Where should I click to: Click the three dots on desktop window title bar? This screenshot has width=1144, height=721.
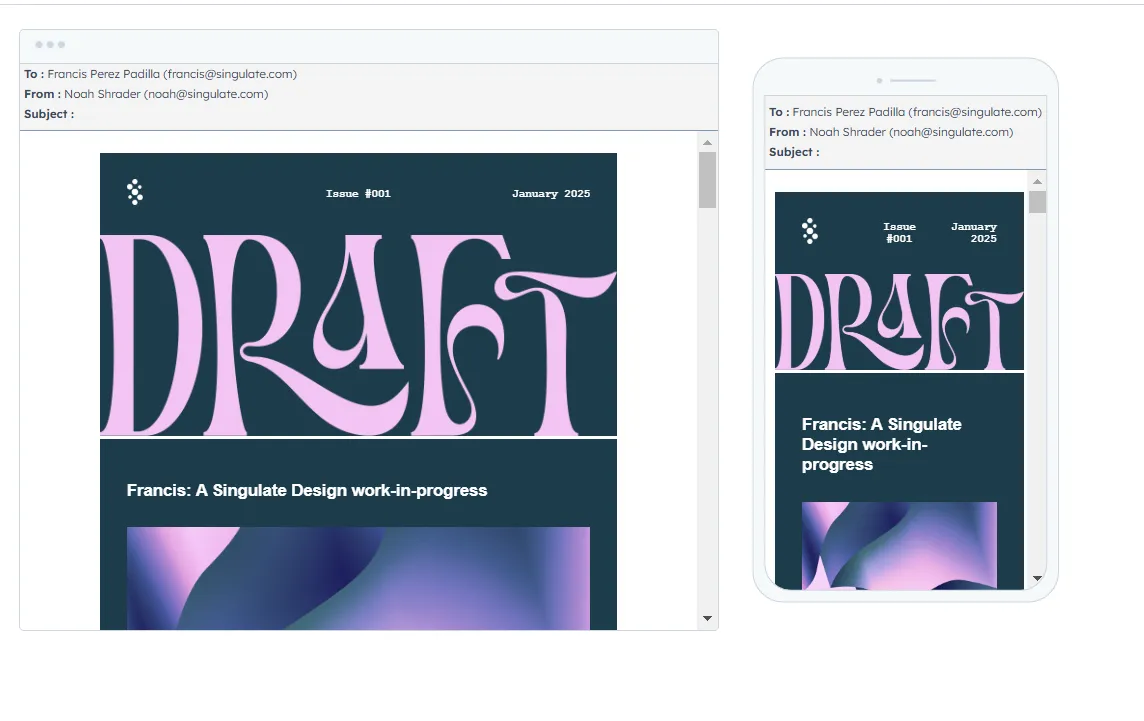pyautogui.click(x=50, y=45)
